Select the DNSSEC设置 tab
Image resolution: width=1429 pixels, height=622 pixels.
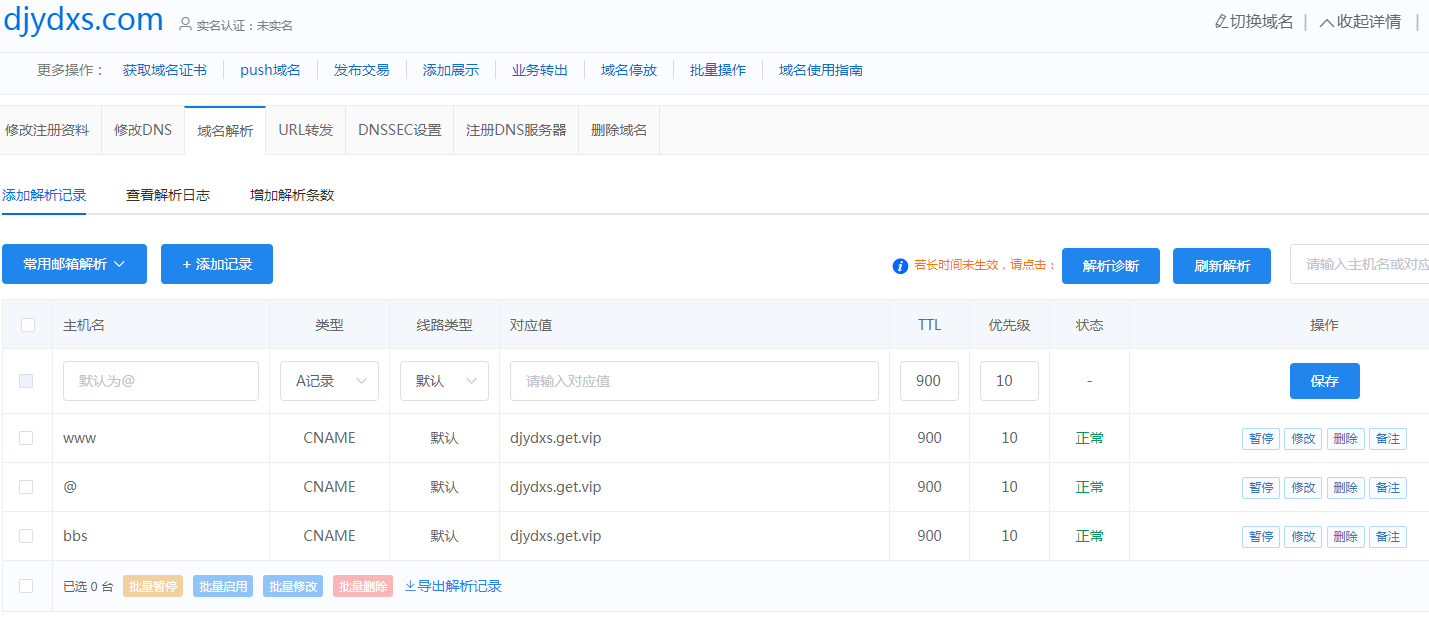tap(399, 129)
